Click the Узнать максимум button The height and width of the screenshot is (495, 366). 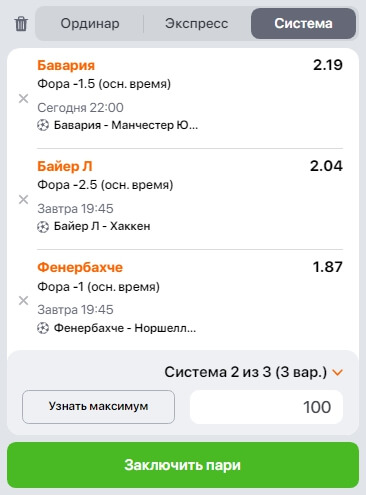coord(98,407)
